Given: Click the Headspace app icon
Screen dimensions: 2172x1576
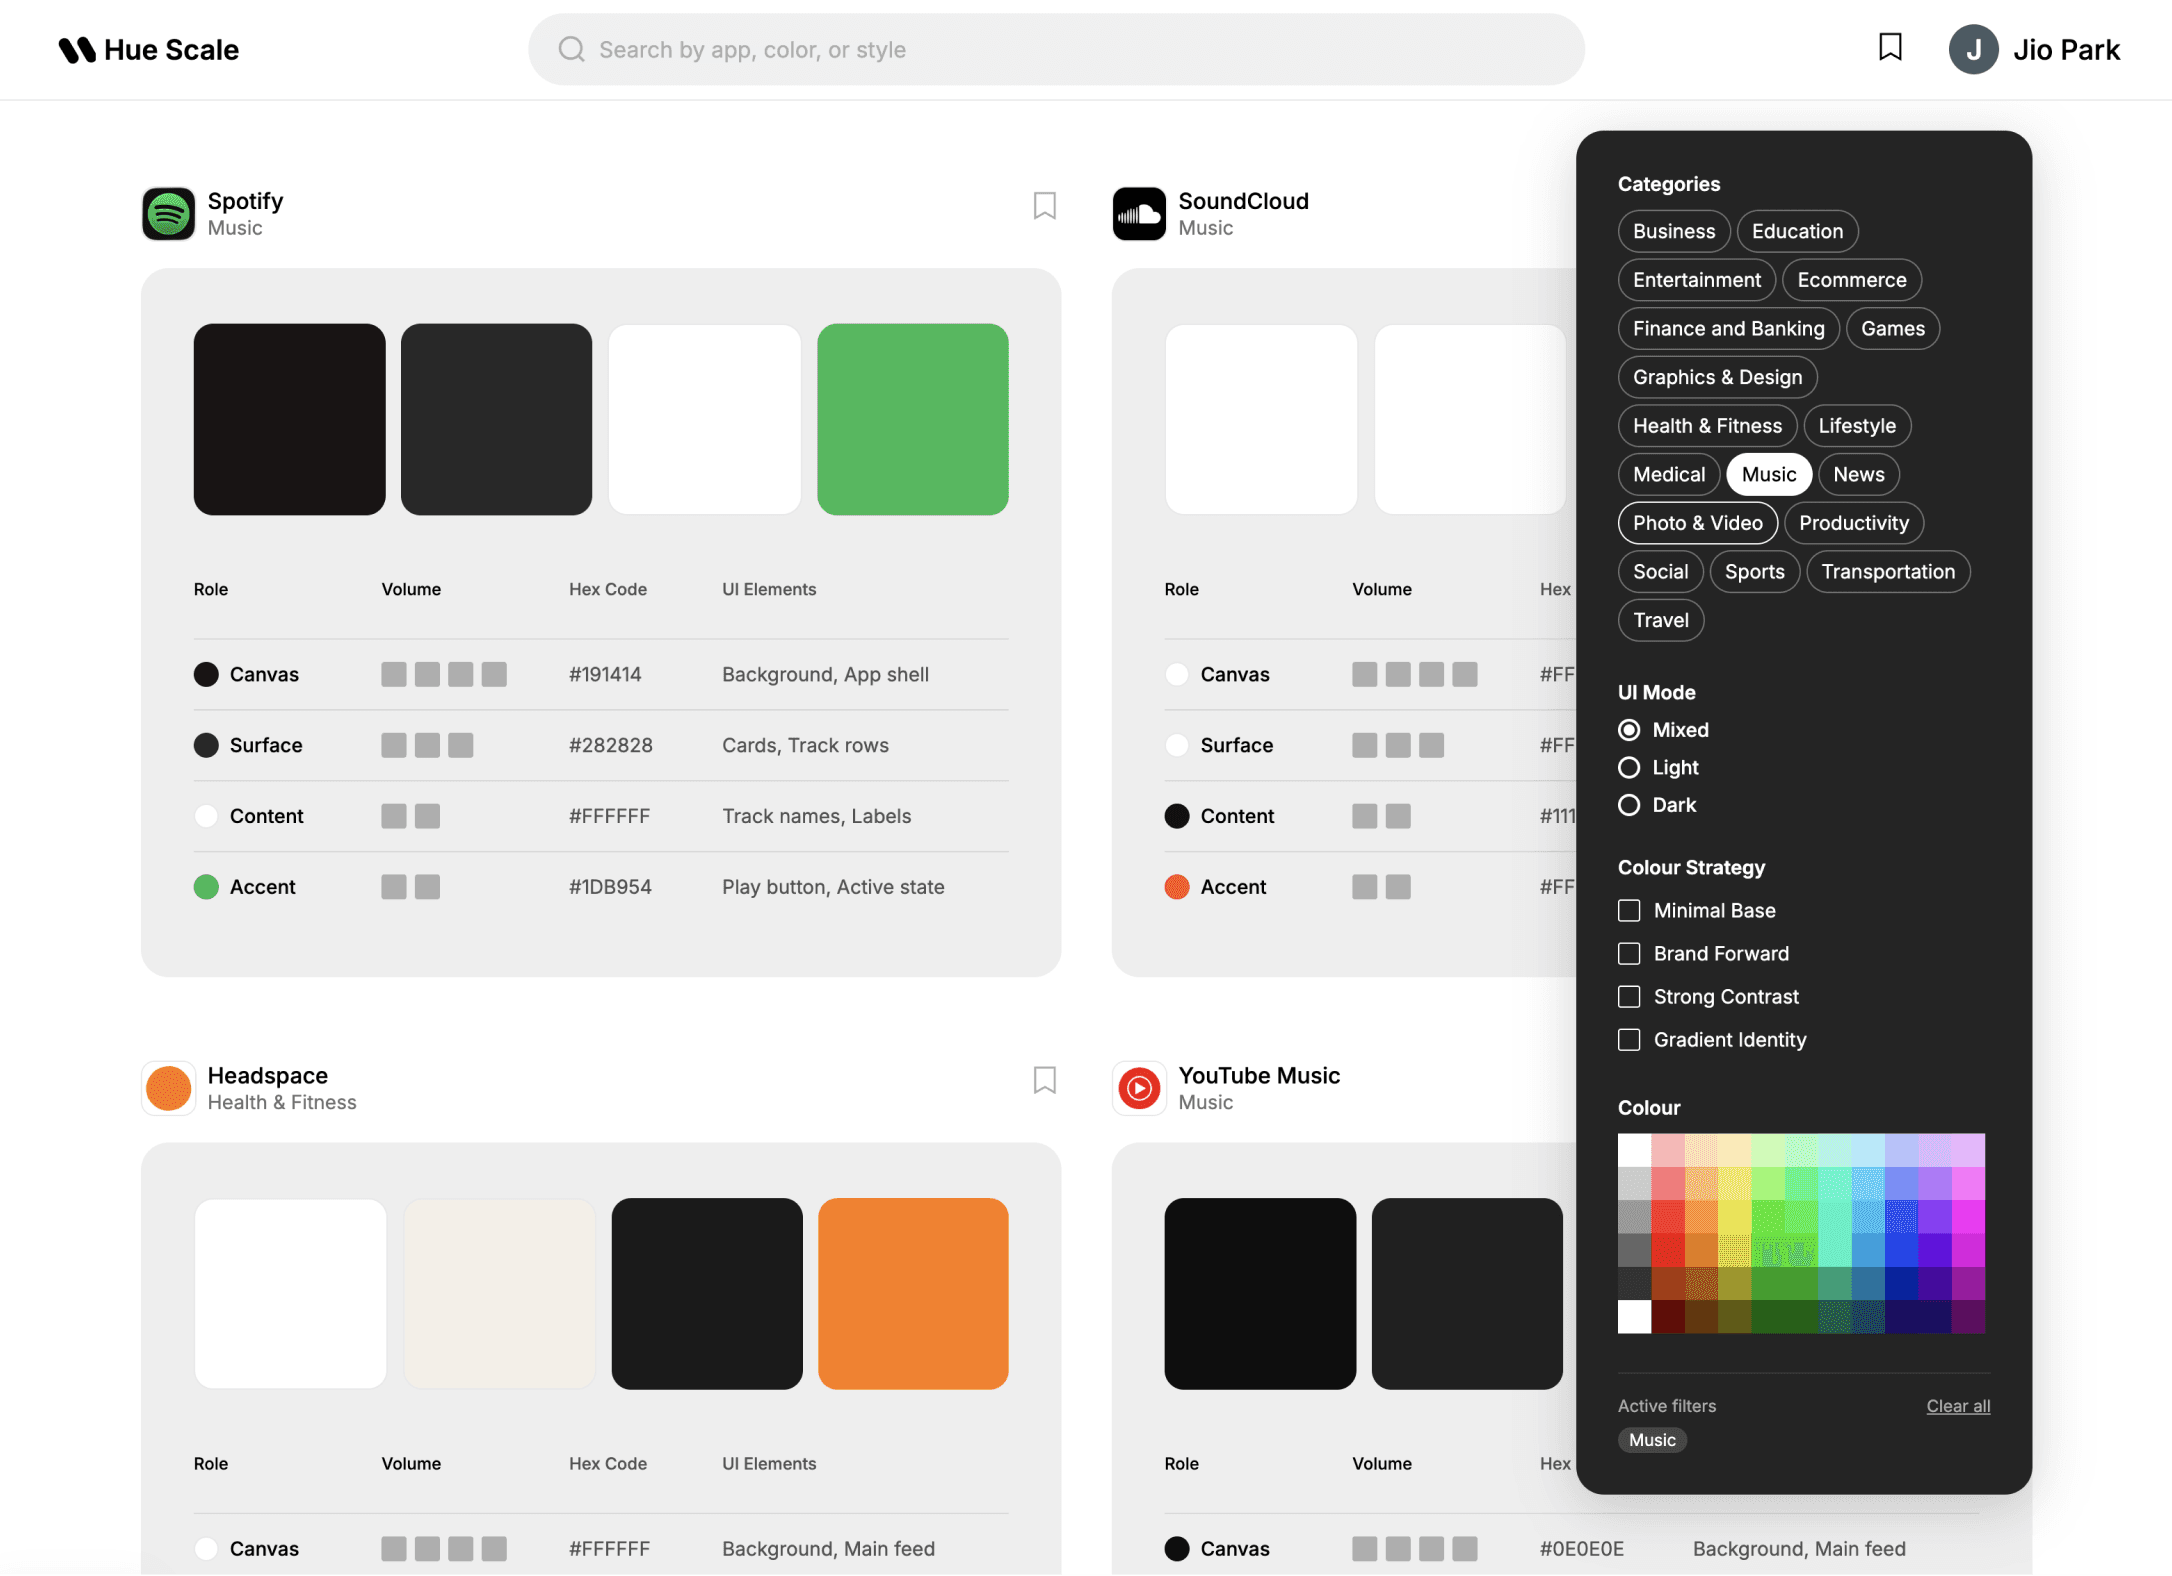Looking at the screenshot, I should [x=168, y=1087].
